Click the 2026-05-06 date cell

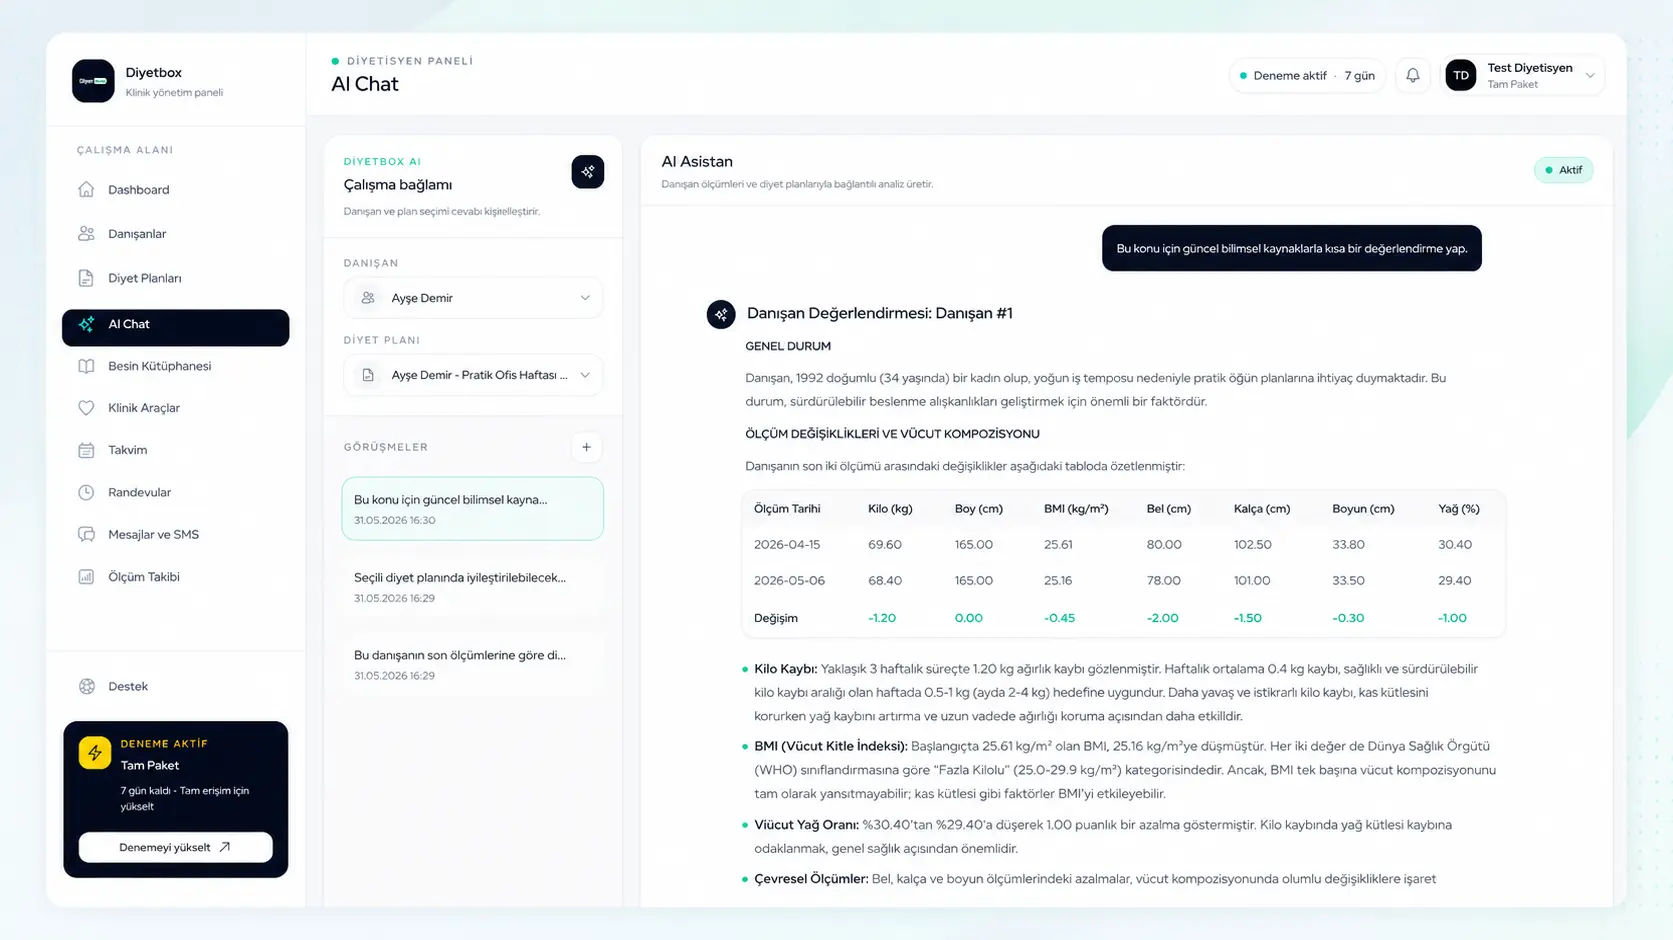click(789, 581)
